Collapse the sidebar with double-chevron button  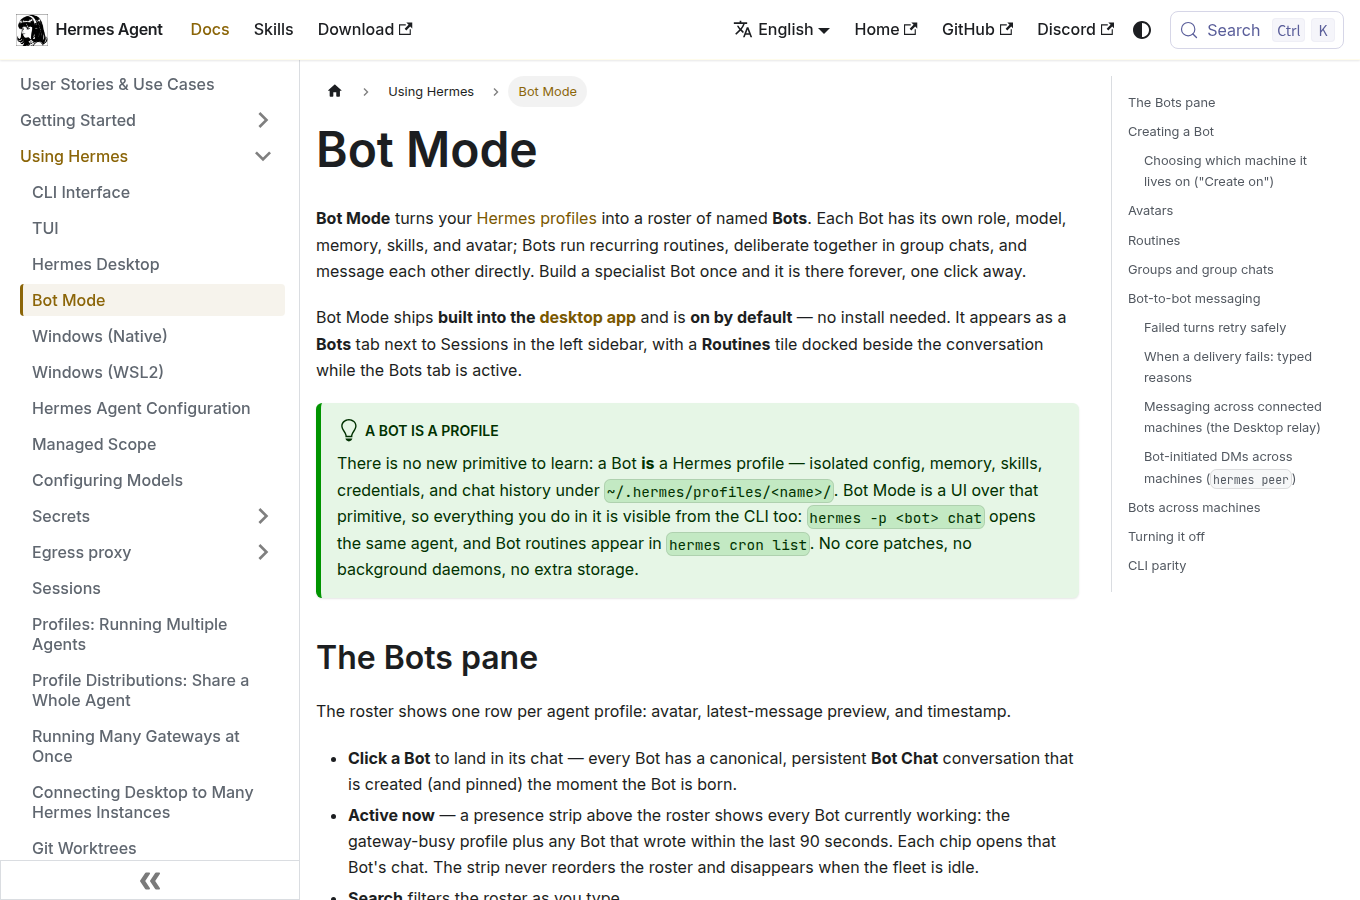150,880
